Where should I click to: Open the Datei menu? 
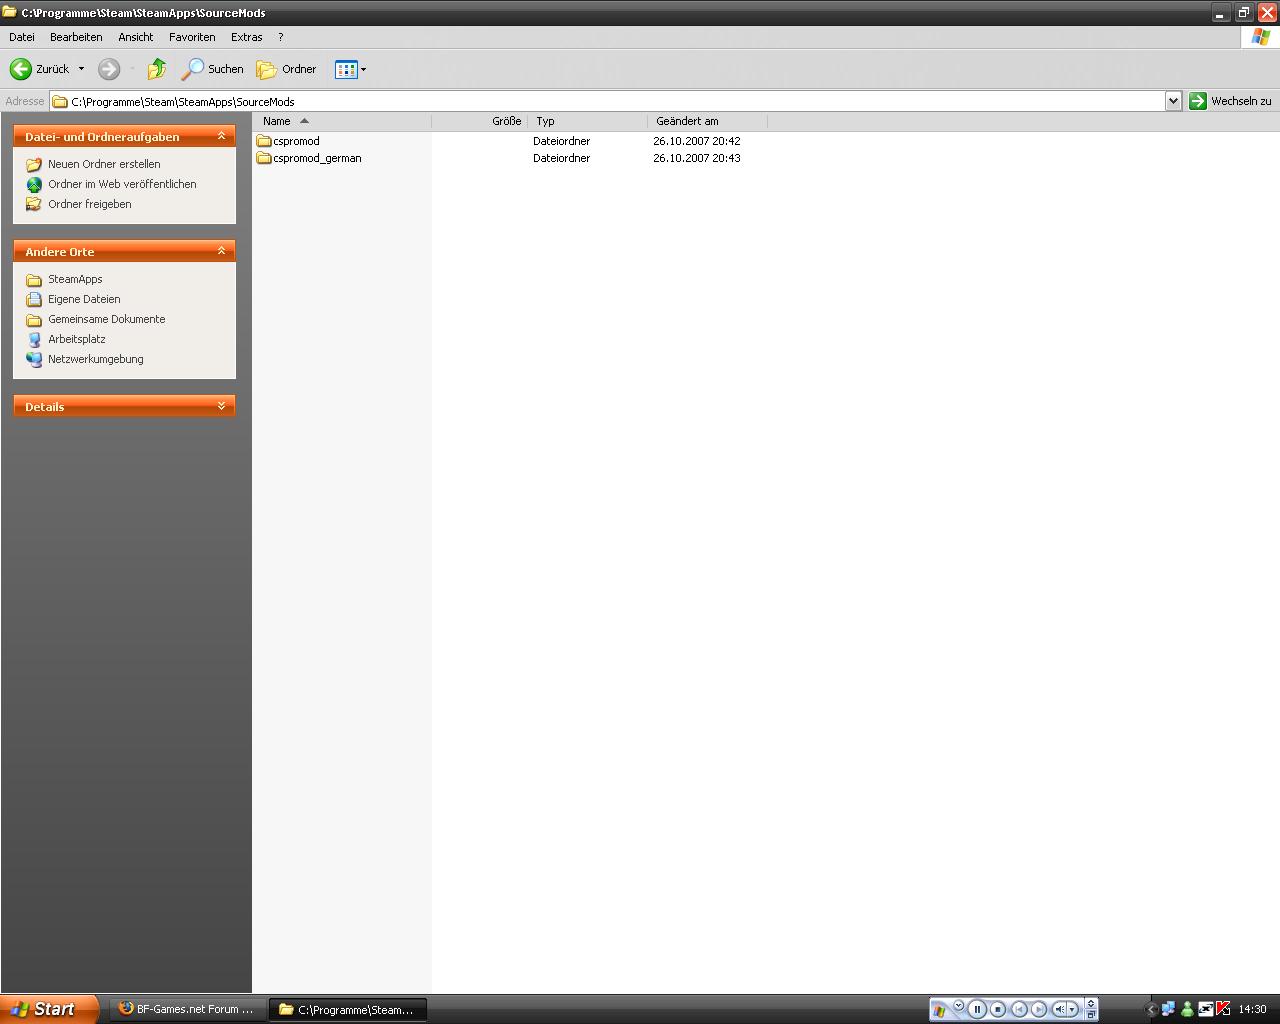click(x=22, y=37)
